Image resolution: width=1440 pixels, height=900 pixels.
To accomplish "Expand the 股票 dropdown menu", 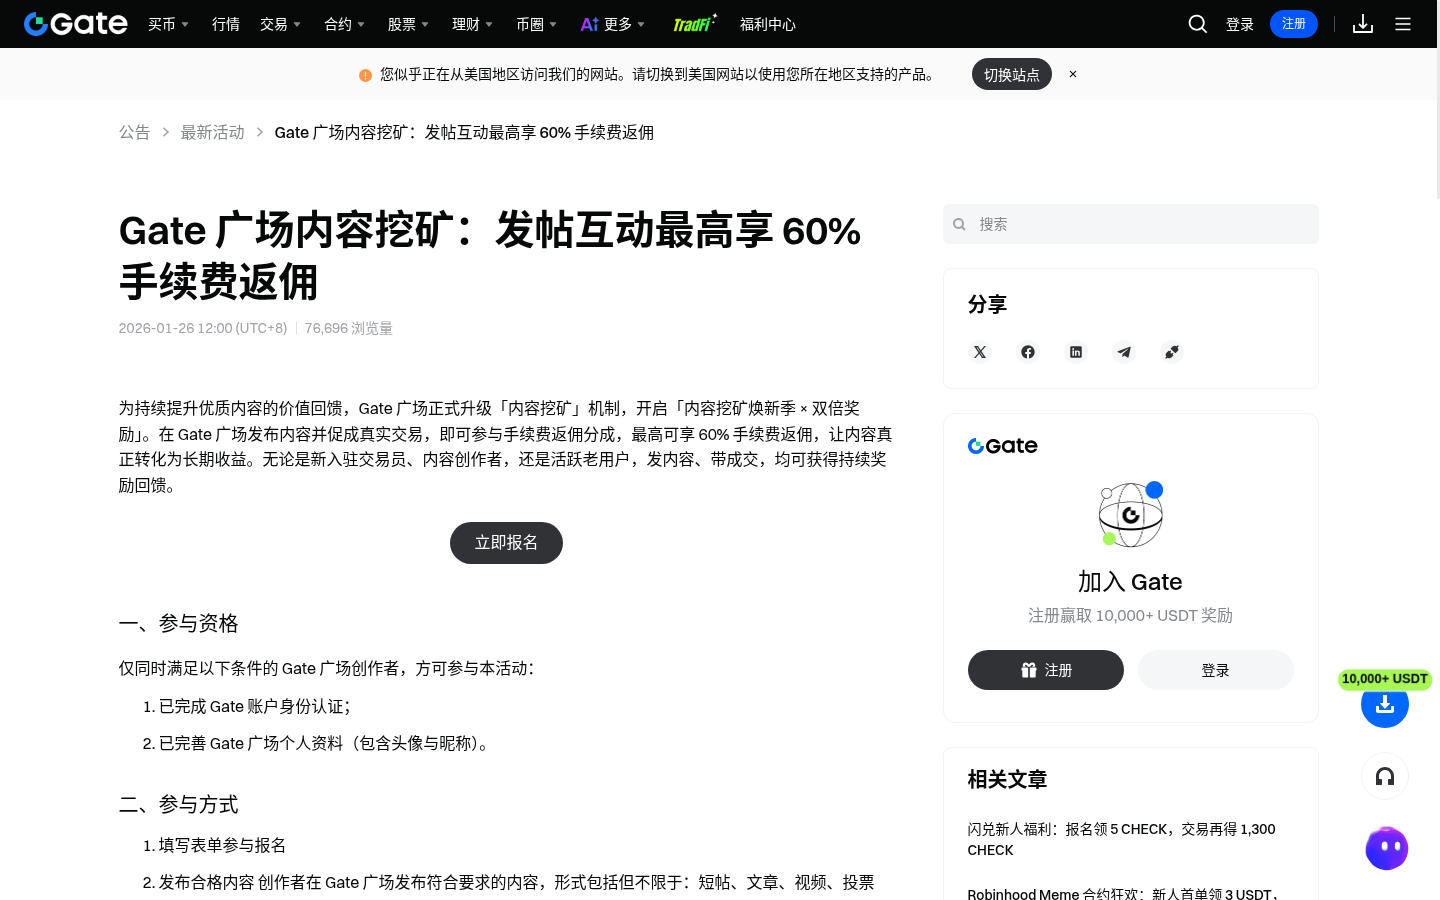I will tap(409, 24).
